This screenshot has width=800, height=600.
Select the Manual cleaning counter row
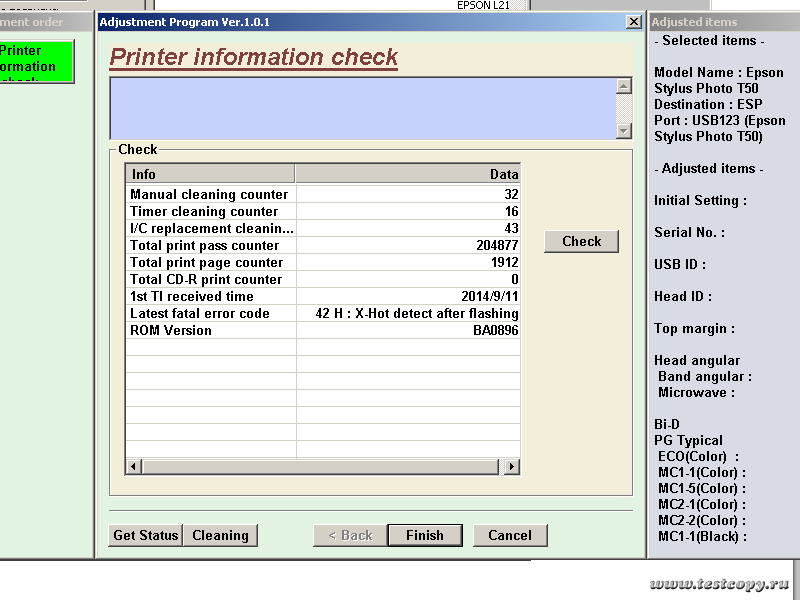[x=209, y=195]
